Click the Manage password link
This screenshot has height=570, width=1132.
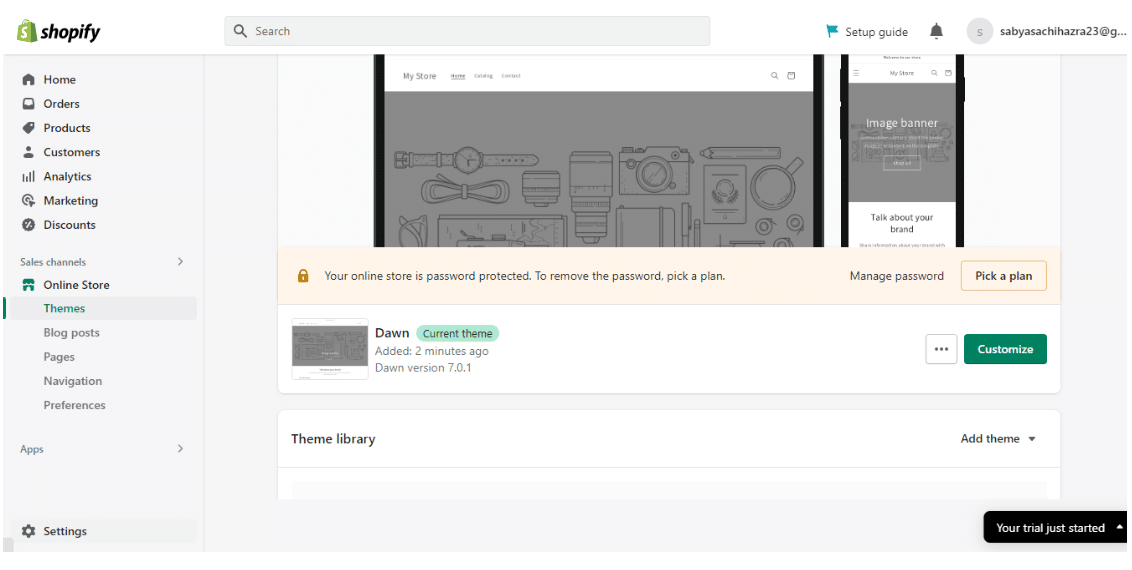point(896,276)
